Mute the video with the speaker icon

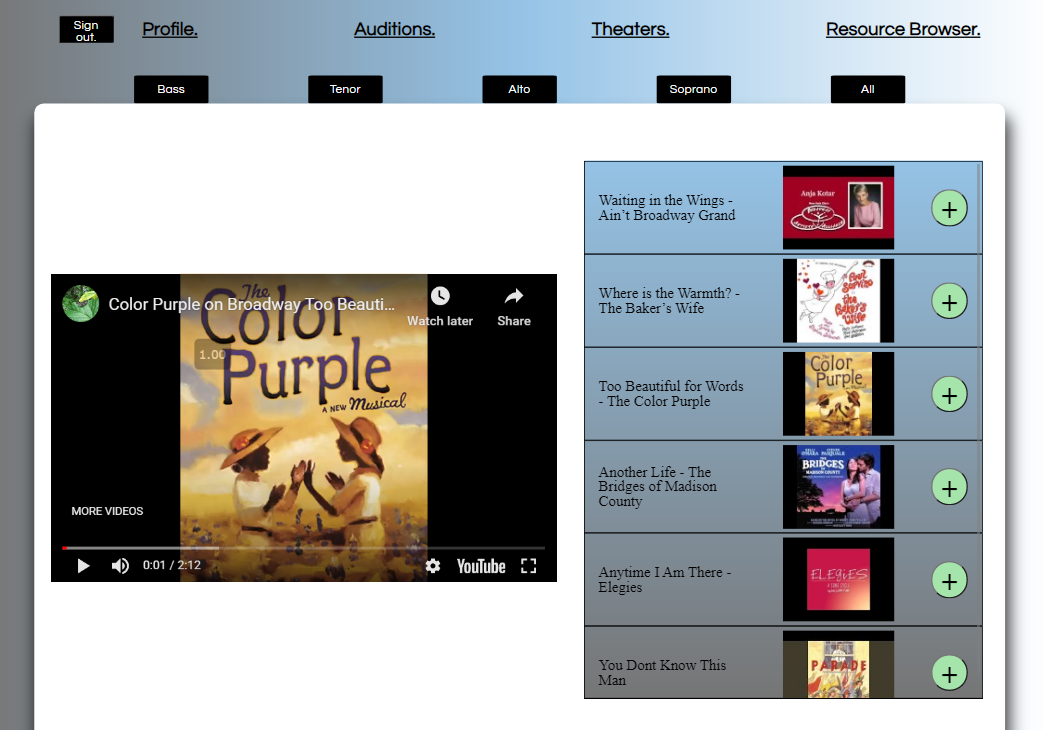[120, 566]
